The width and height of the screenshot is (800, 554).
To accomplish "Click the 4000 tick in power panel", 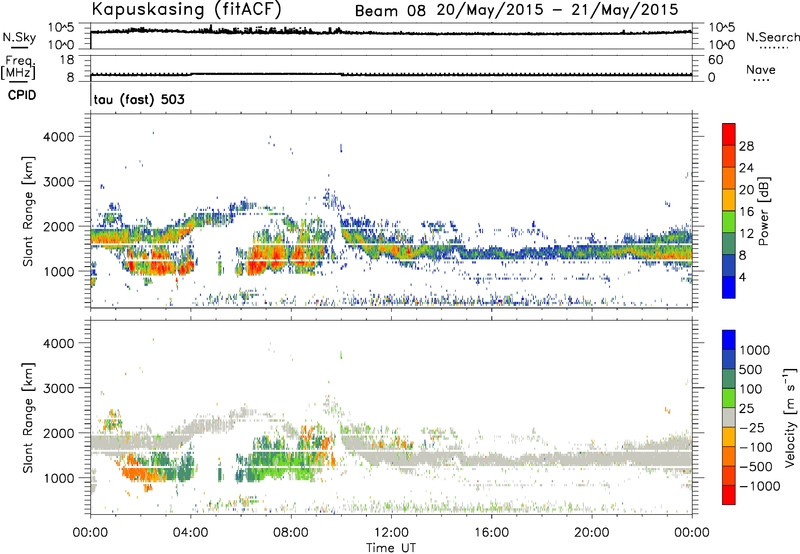I will coord(58,137).
